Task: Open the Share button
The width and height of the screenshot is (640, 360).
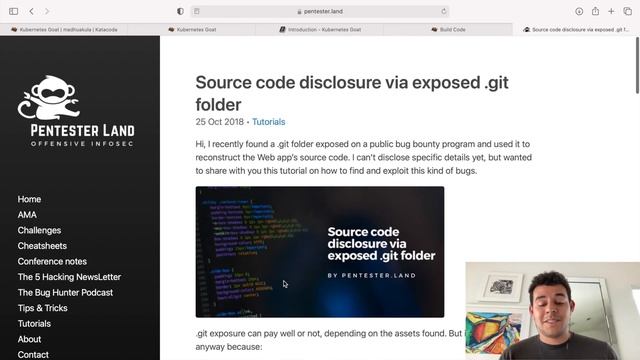Action: point(596,11)
